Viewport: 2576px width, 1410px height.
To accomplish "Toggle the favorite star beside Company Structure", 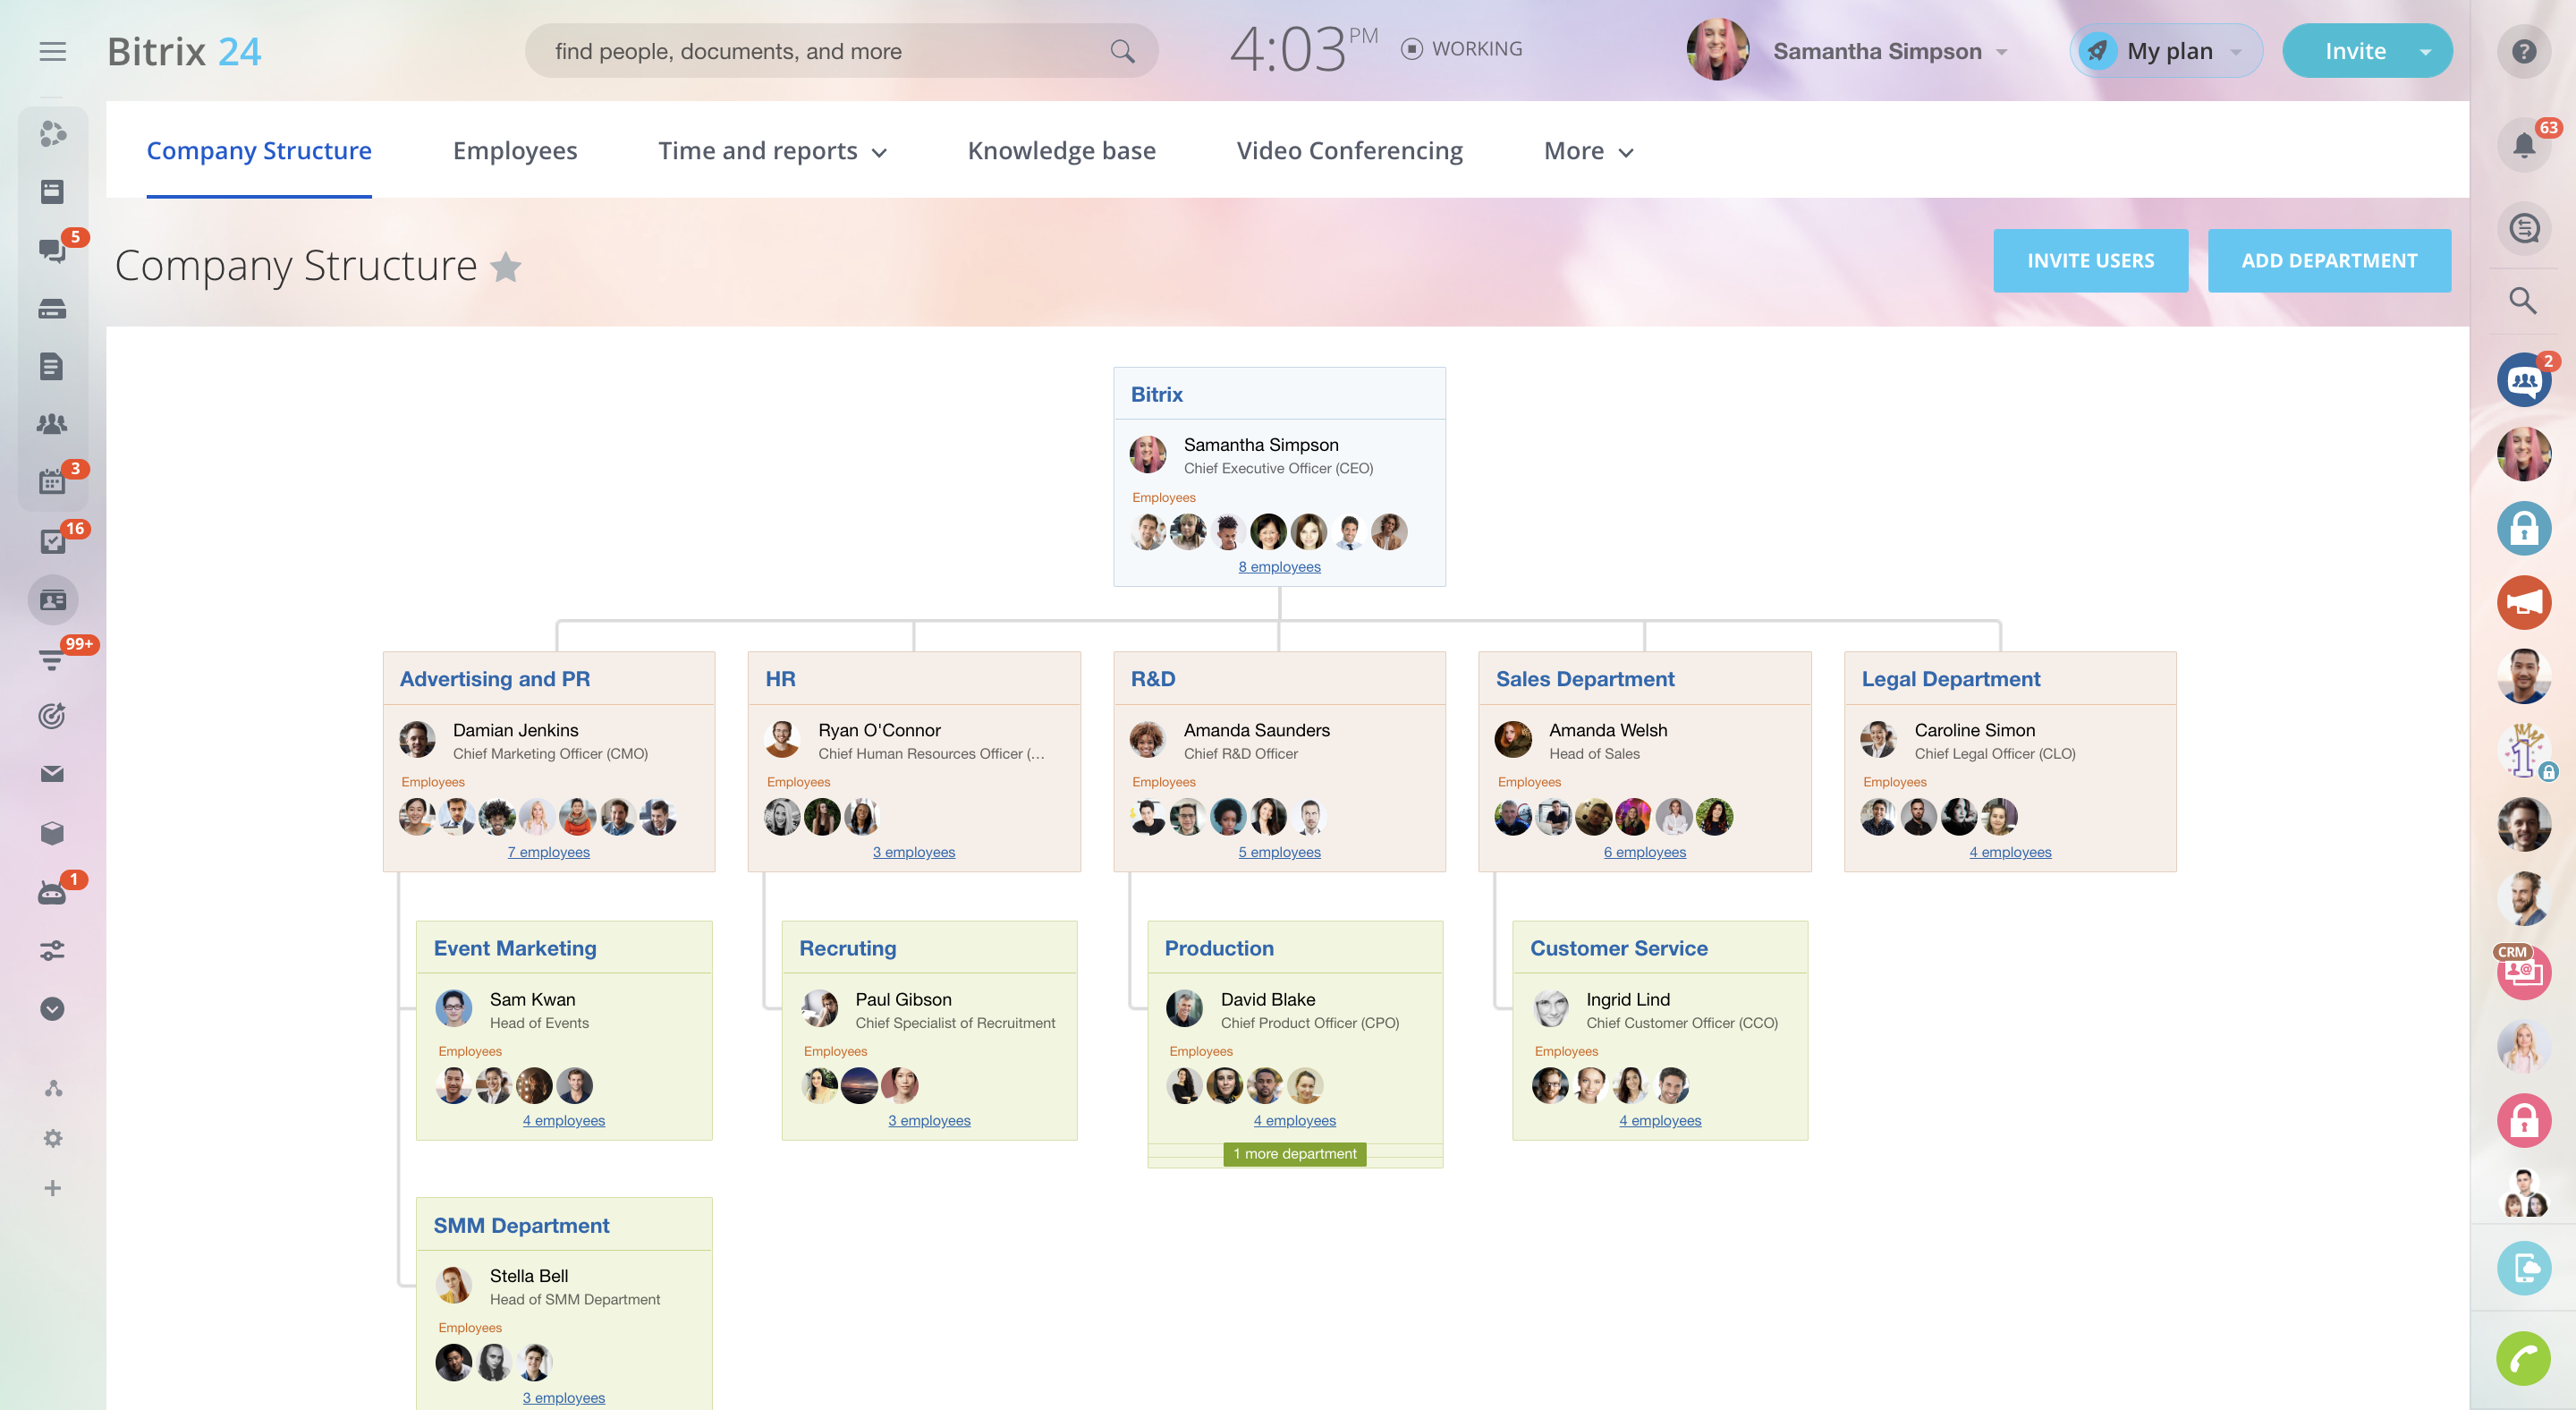I will [506, 267].
